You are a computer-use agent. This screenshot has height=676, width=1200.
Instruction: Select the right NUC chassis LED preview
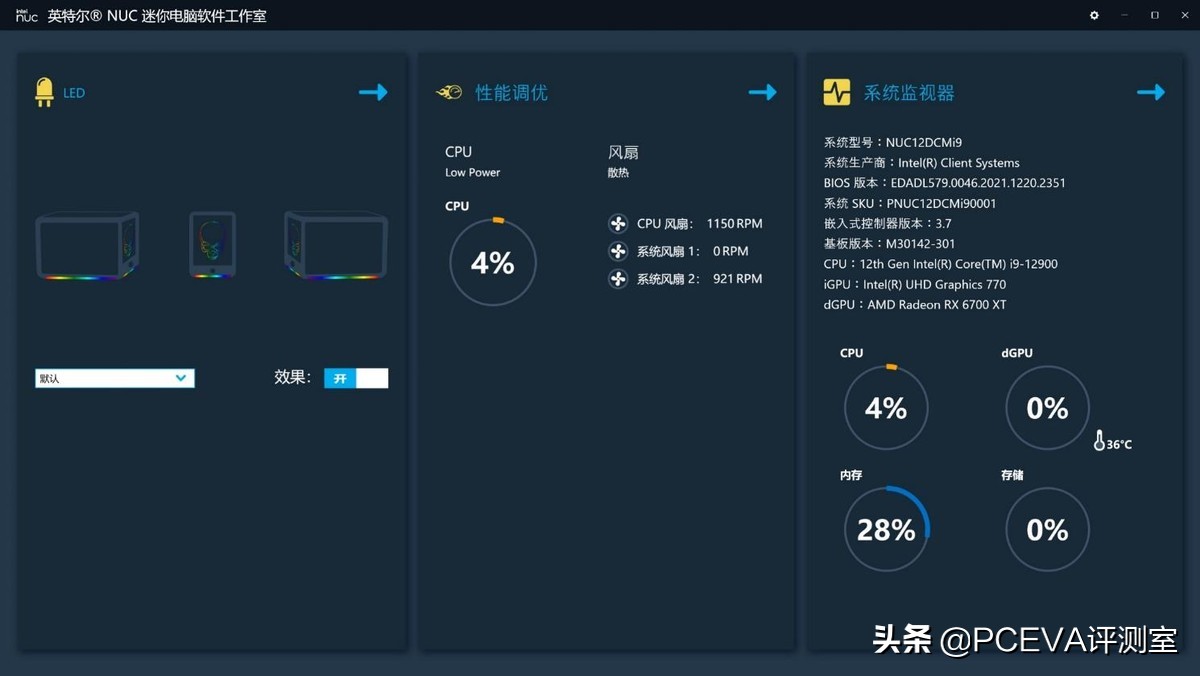336,245
